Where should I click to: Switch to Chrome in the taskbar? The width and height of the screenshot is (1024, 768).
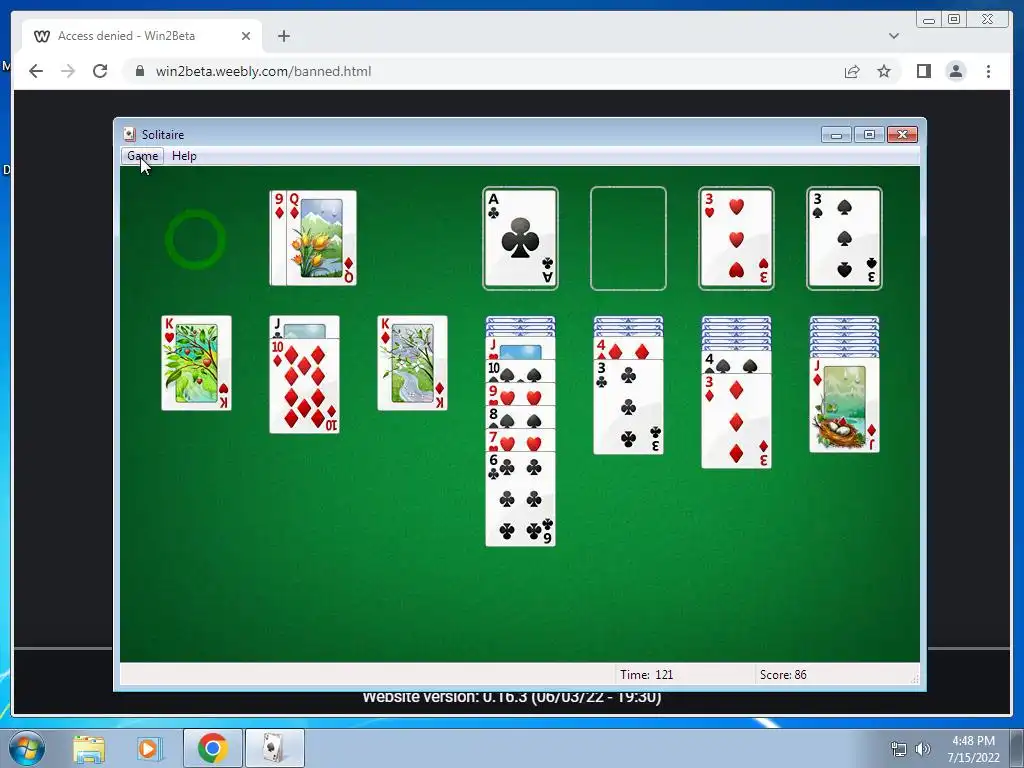tap(212, 748)
